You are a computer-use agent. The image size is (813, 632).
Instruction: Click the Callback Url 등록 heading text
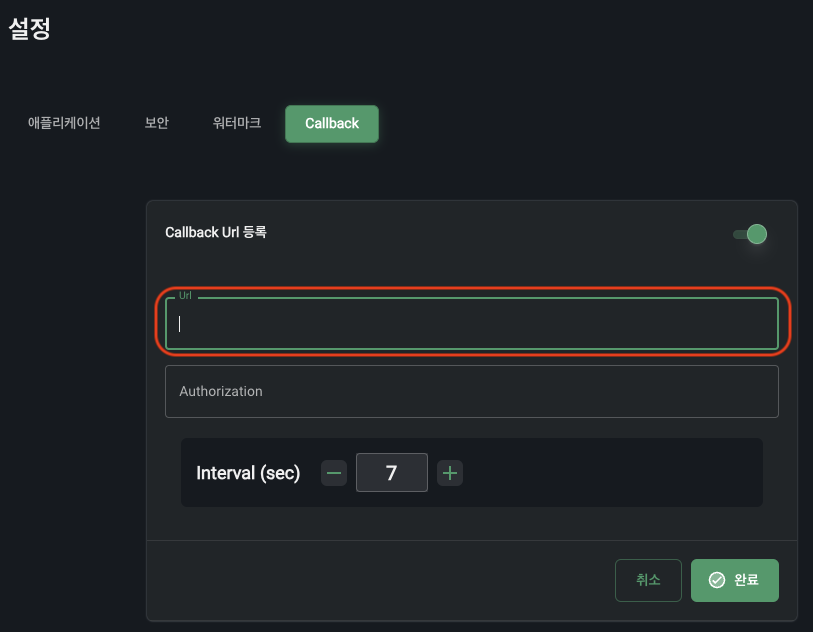click(216, 232)
